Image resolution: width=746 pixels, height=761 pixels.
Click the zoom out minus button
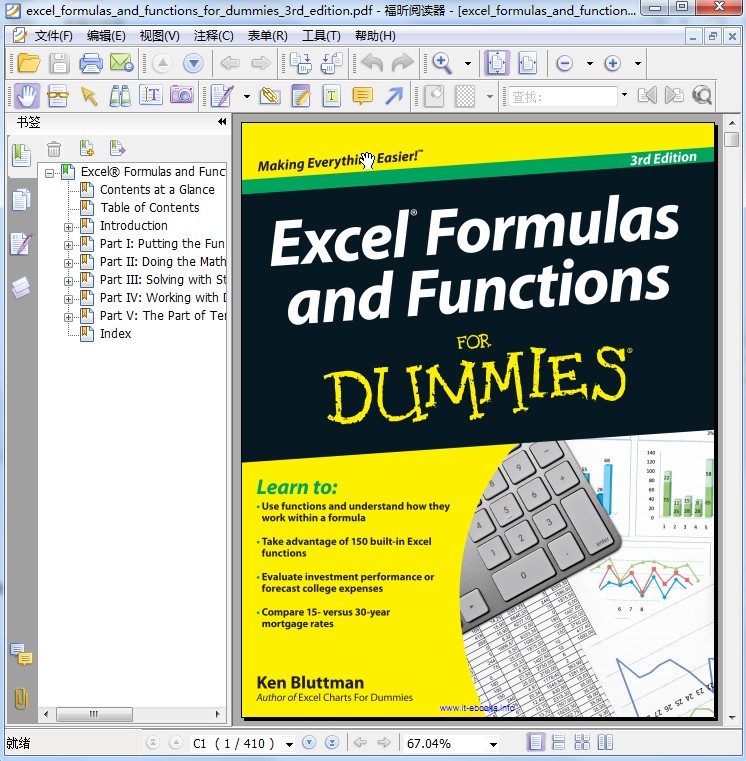click(564, 63)
